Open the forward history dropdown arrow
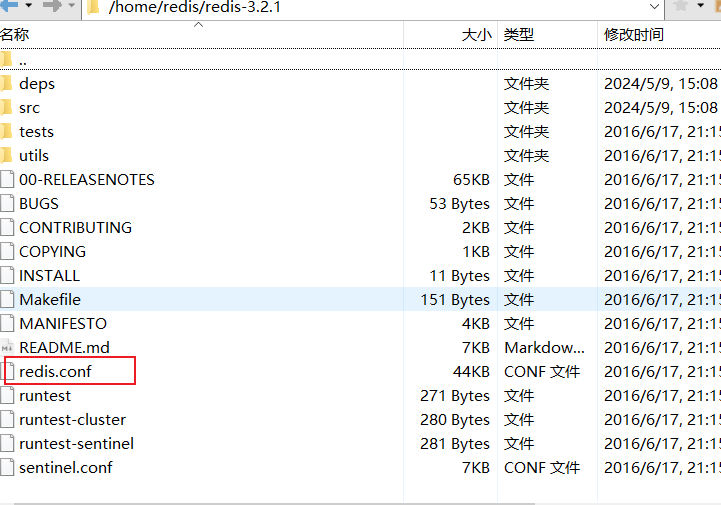Screen dimensions: 721x505 click(x=71, y=7)
